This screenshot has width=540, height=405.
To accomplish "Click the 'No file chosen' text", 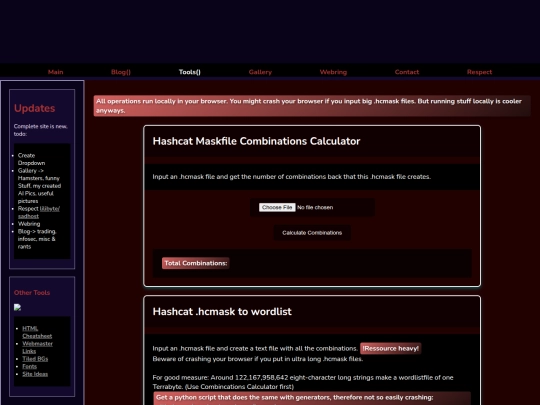I will pyautogui.click(x=315, y=207).
